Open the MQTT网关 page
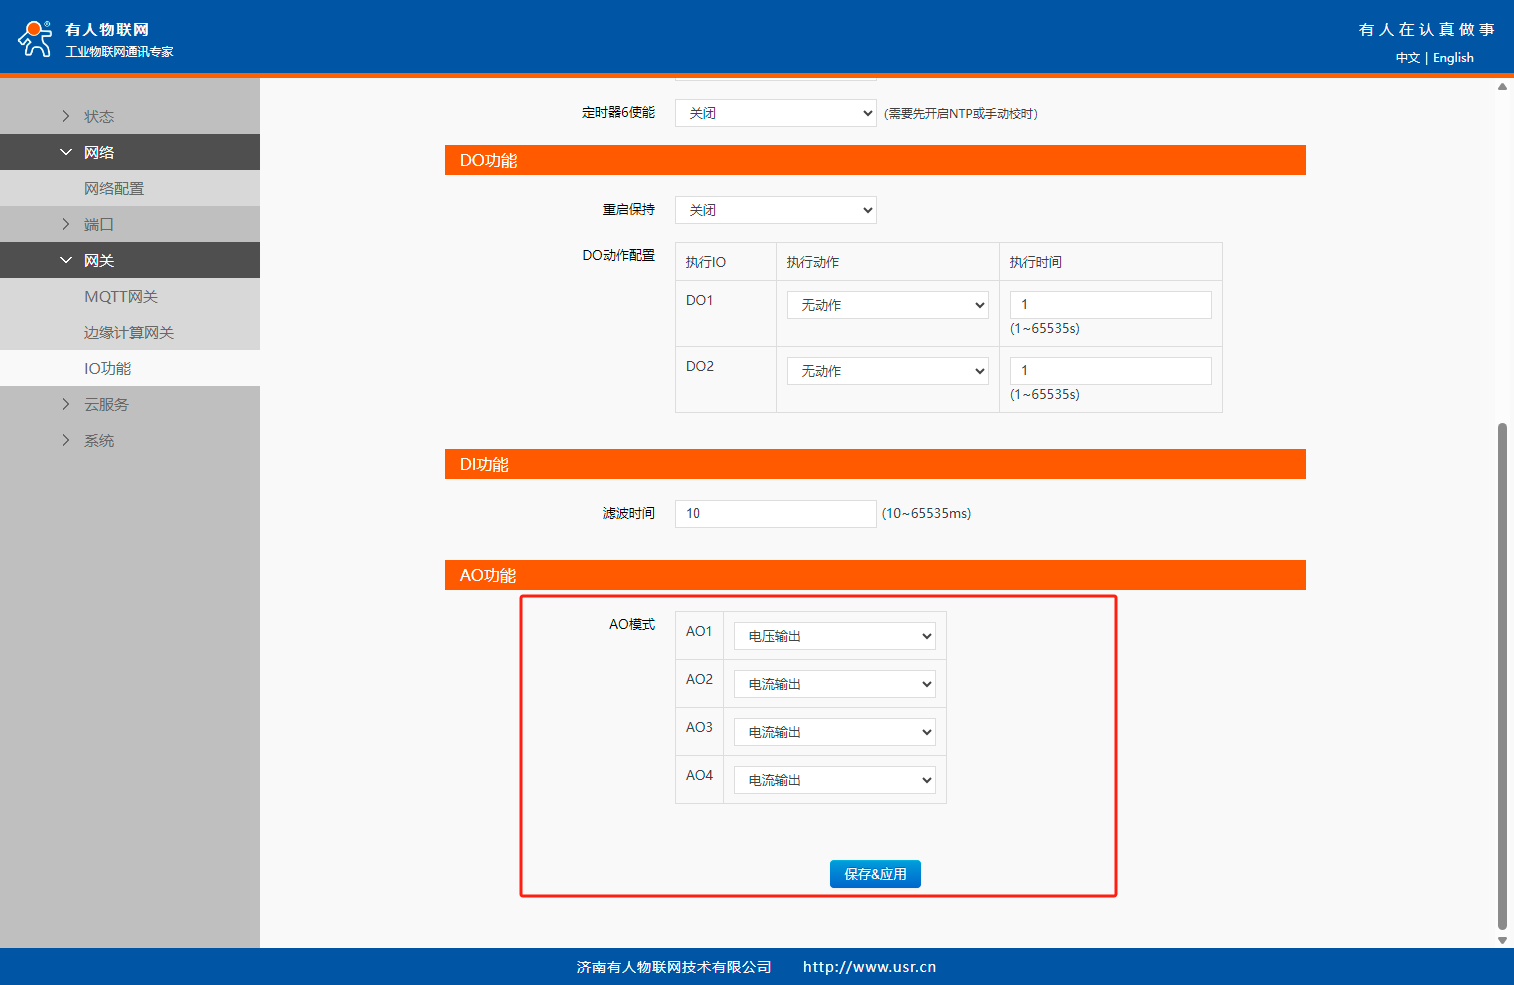 [x=121, y=296]
